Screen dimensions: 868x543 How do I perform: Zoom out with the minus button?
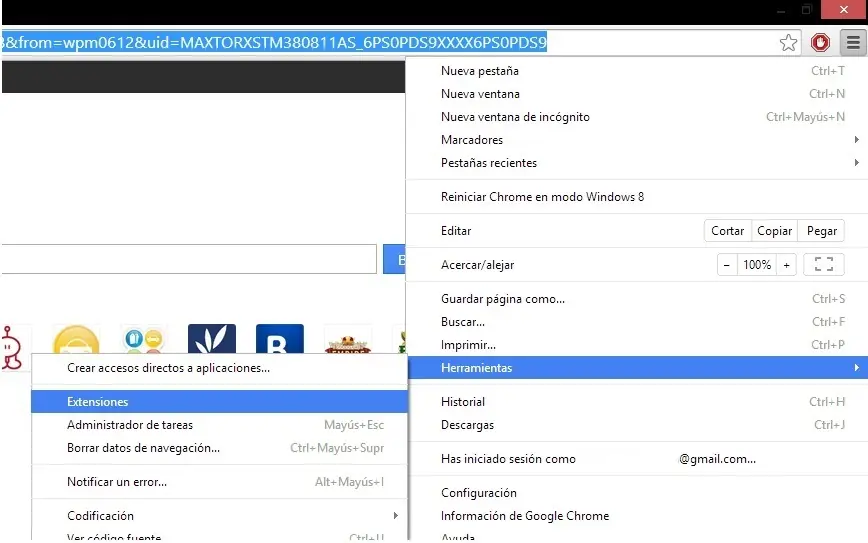pyautogui.click(x=727, y=265)
